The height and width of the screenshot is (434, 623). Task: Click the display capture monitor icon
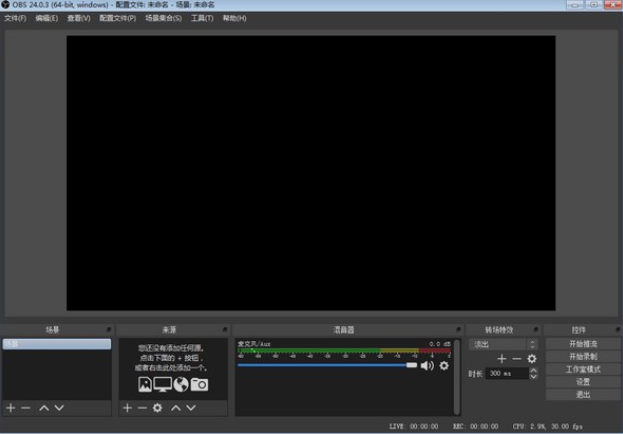pyautogui.click(x=163, y=384)
